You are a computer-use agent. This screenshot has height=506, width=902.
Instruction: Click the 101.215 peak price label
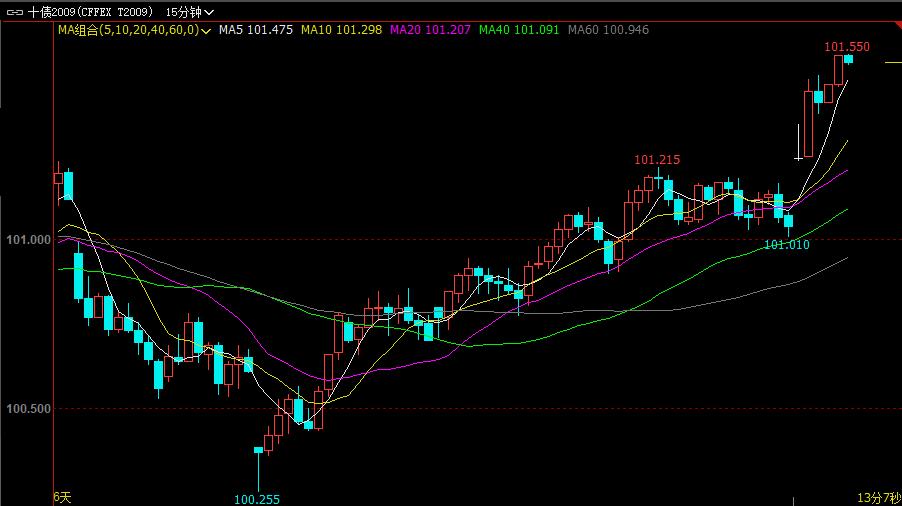point(657,160)
